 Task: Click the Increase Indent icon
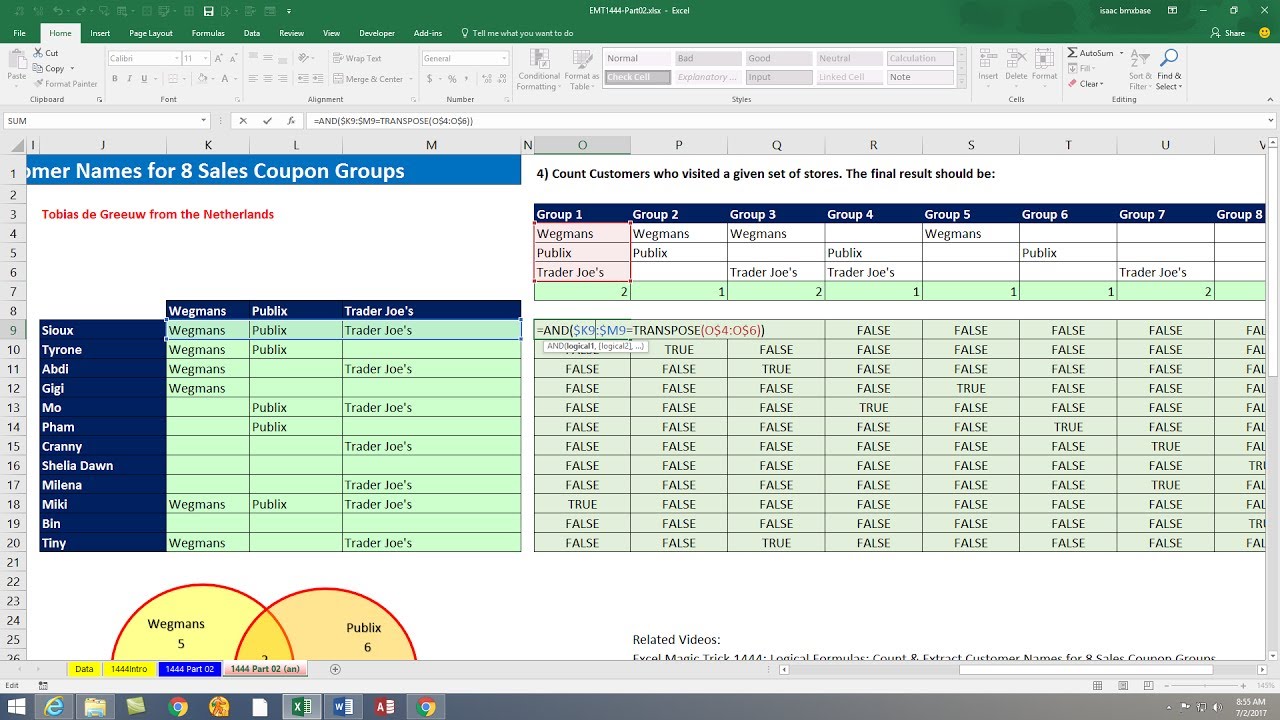pos(319,79)
